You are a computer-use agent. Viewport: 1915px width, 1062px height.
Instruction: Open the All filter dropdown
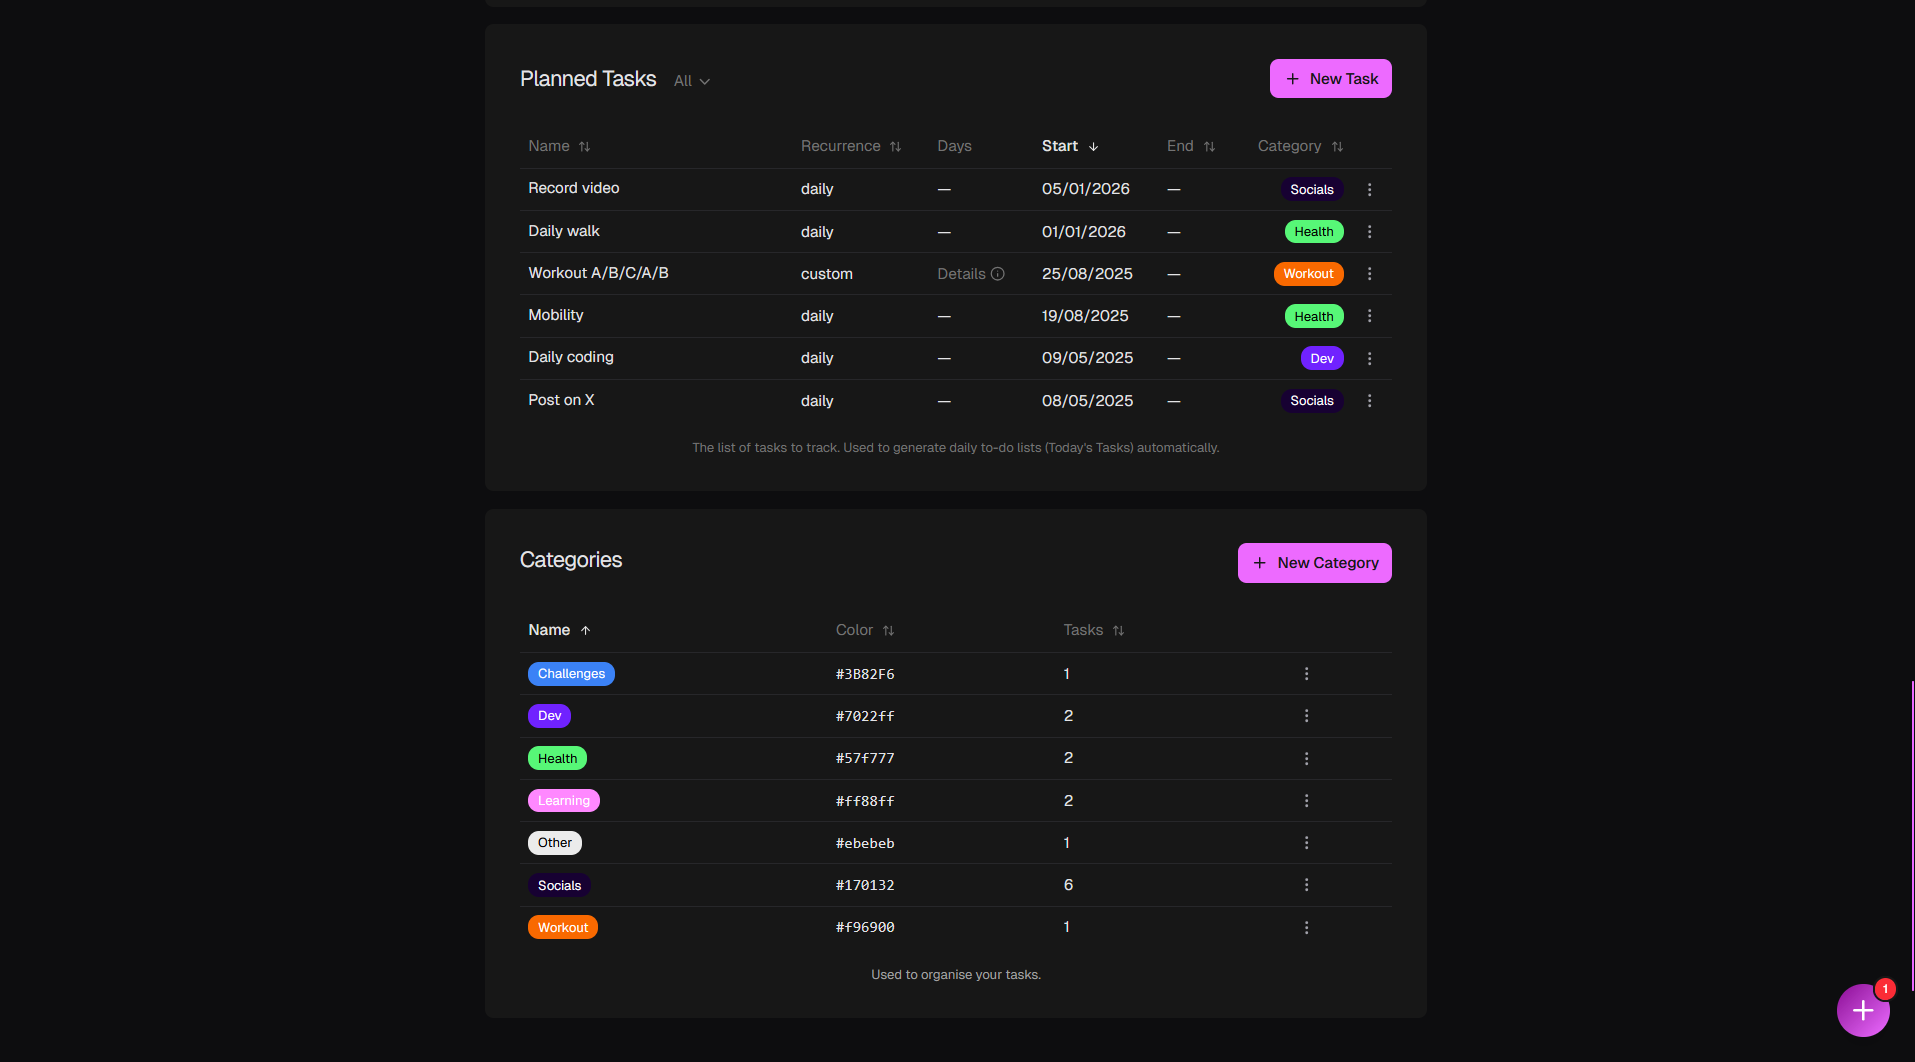pos(692,81)
